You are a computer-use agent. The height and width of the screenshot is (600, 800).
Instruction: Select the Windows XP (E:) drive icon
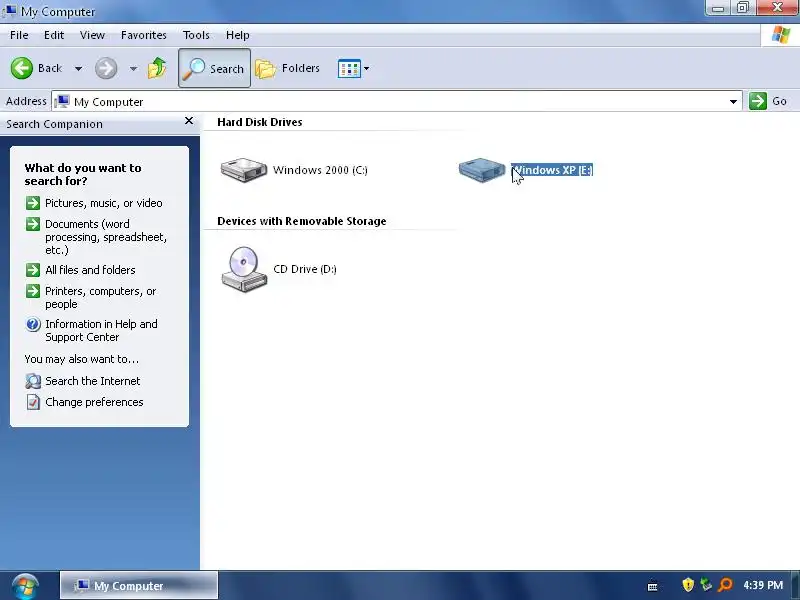pyautogui.click(x=482, y=169)
